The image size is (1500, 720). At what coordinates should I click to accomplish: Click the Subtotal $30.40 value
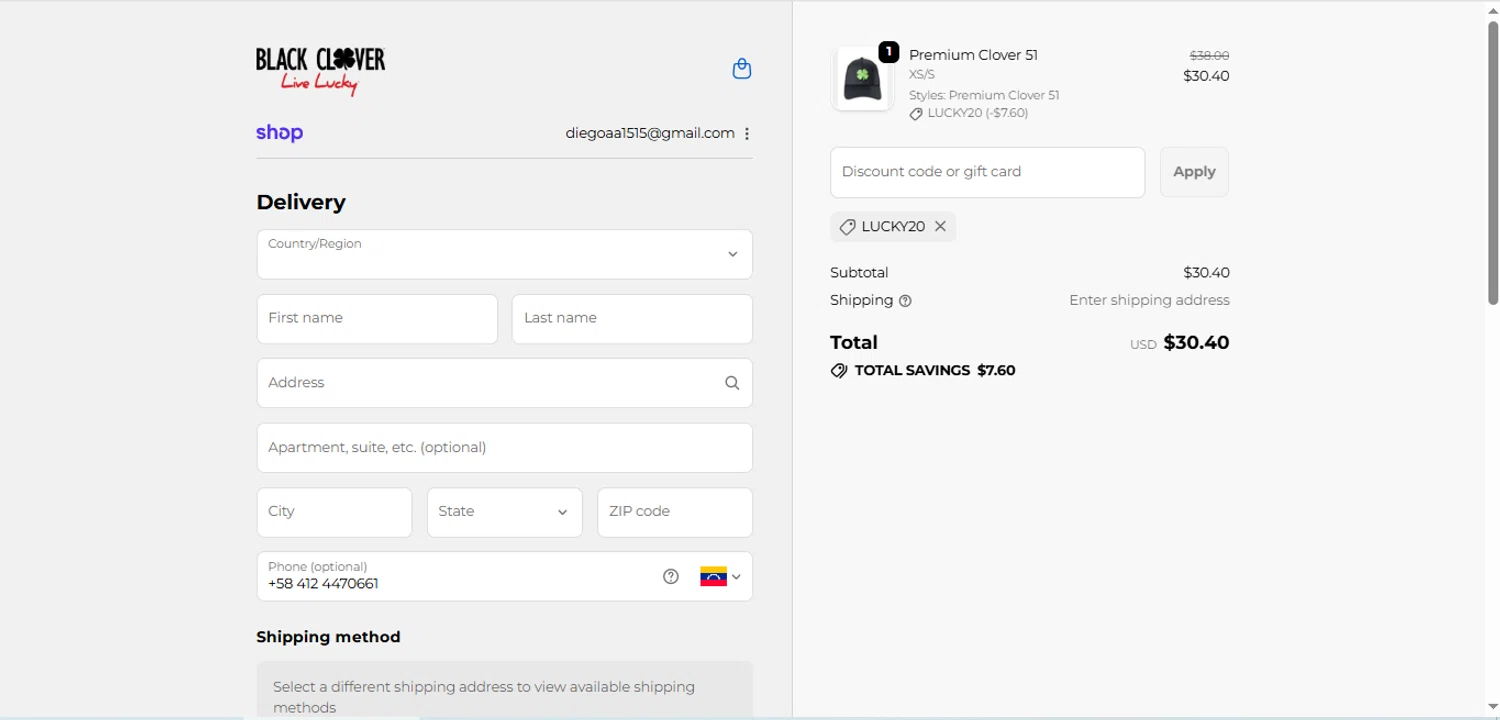(1206, 273)
